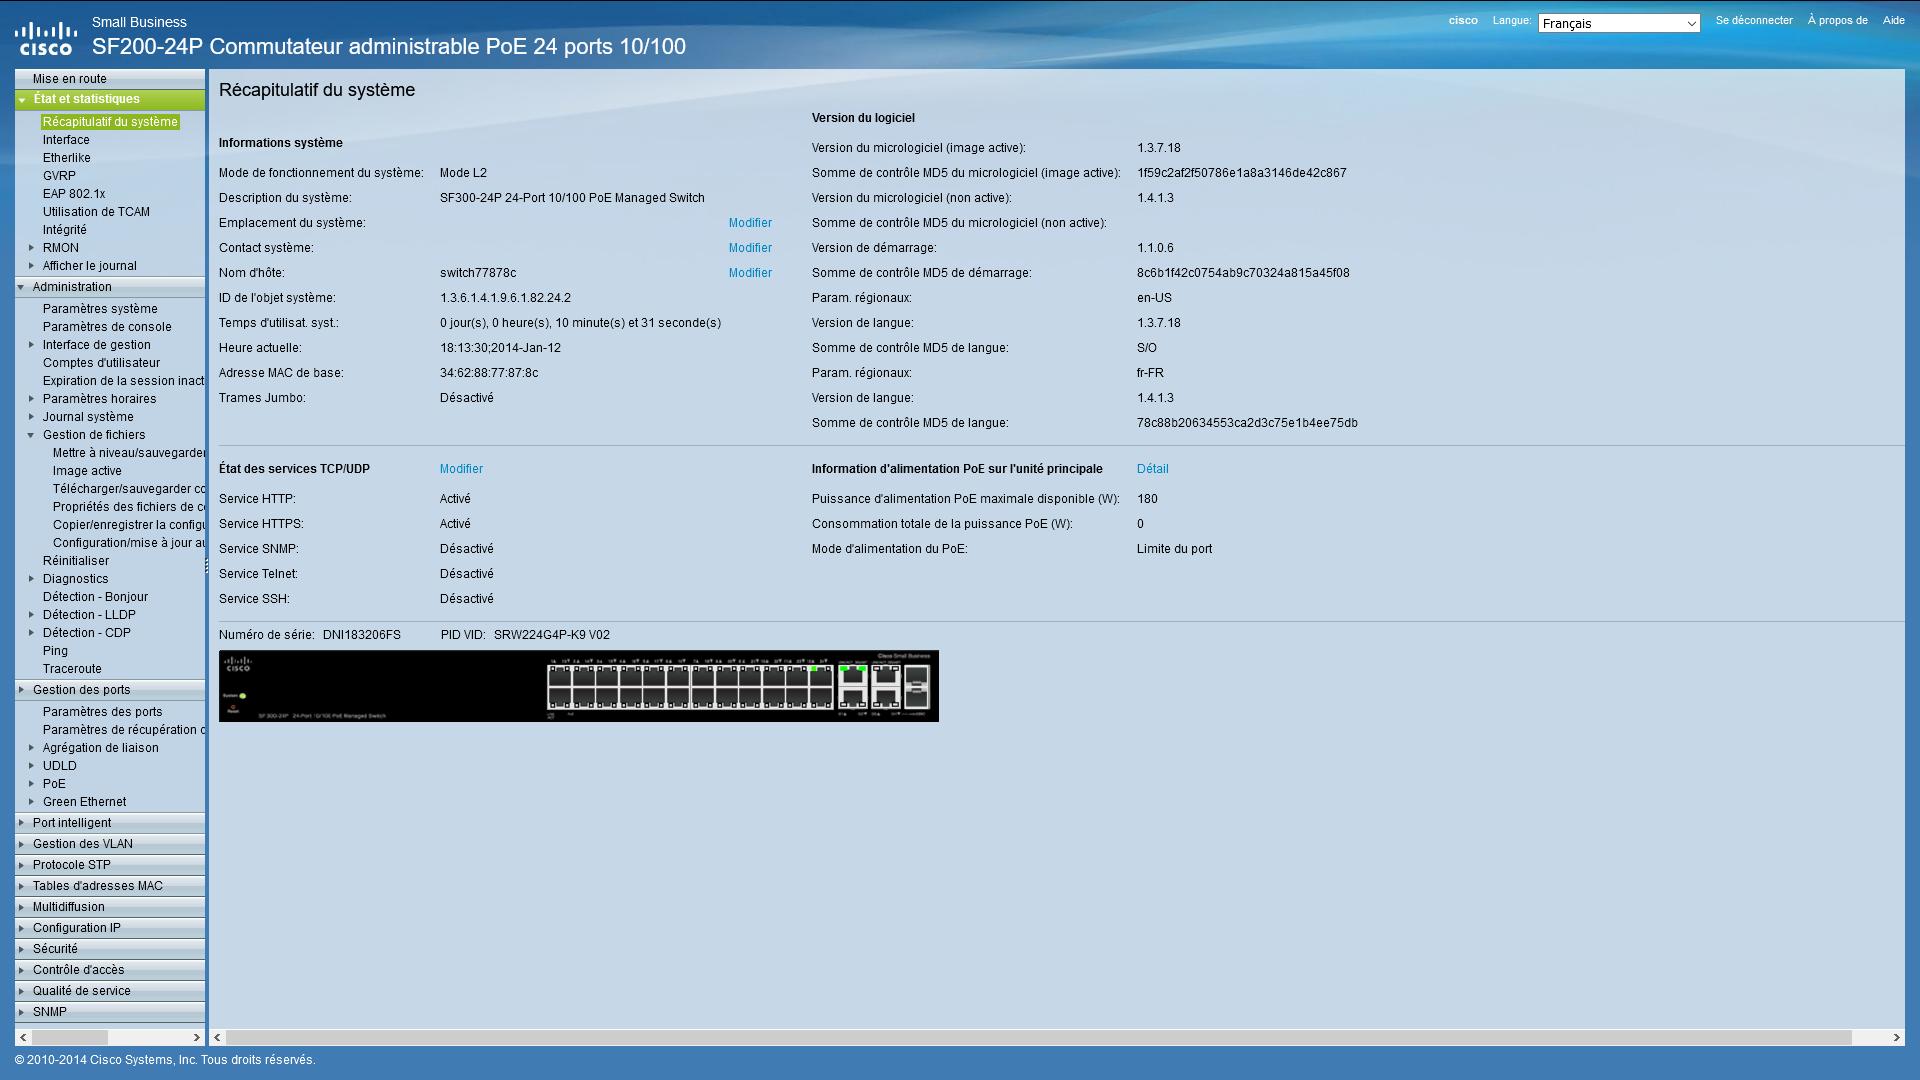Collapse the État et statistiques section

[x=22, y=100]
